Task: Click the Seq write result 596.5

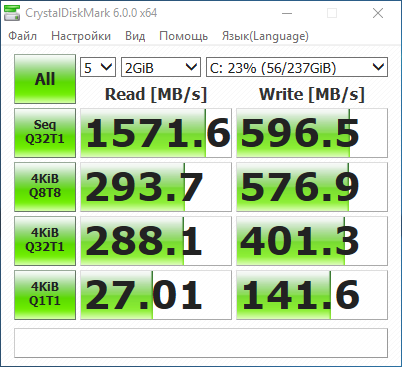Action: (x=312, y=133)
